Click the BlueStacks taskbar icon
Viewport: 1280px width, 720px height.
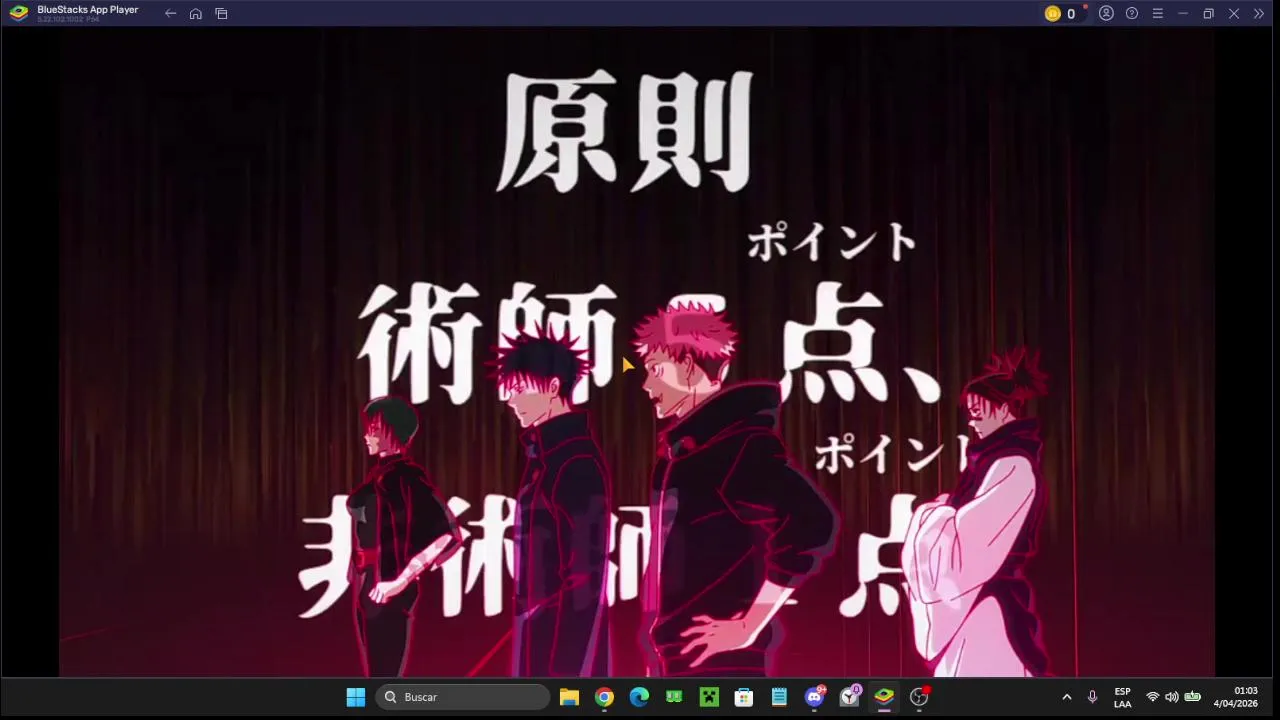(884, 697)
